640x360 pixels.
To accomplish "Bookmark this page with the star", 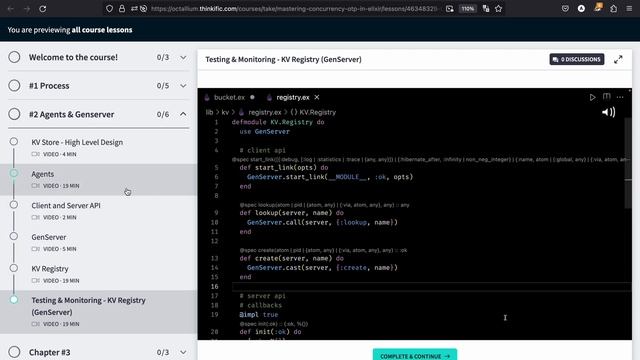I will [x=498, y=9].
